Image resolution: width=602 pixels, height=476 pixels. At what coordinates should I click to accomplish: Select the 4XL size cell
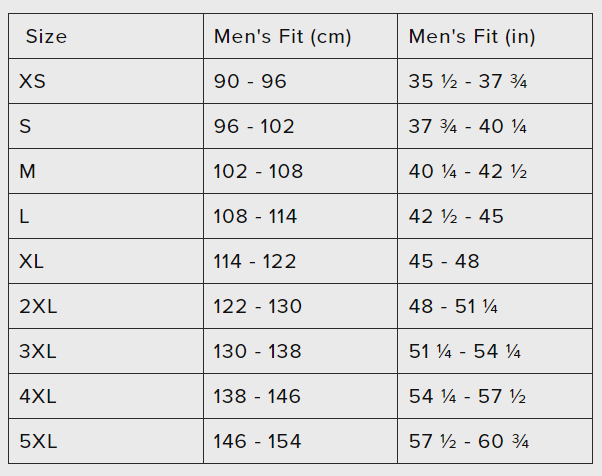(x=38, y=396)
